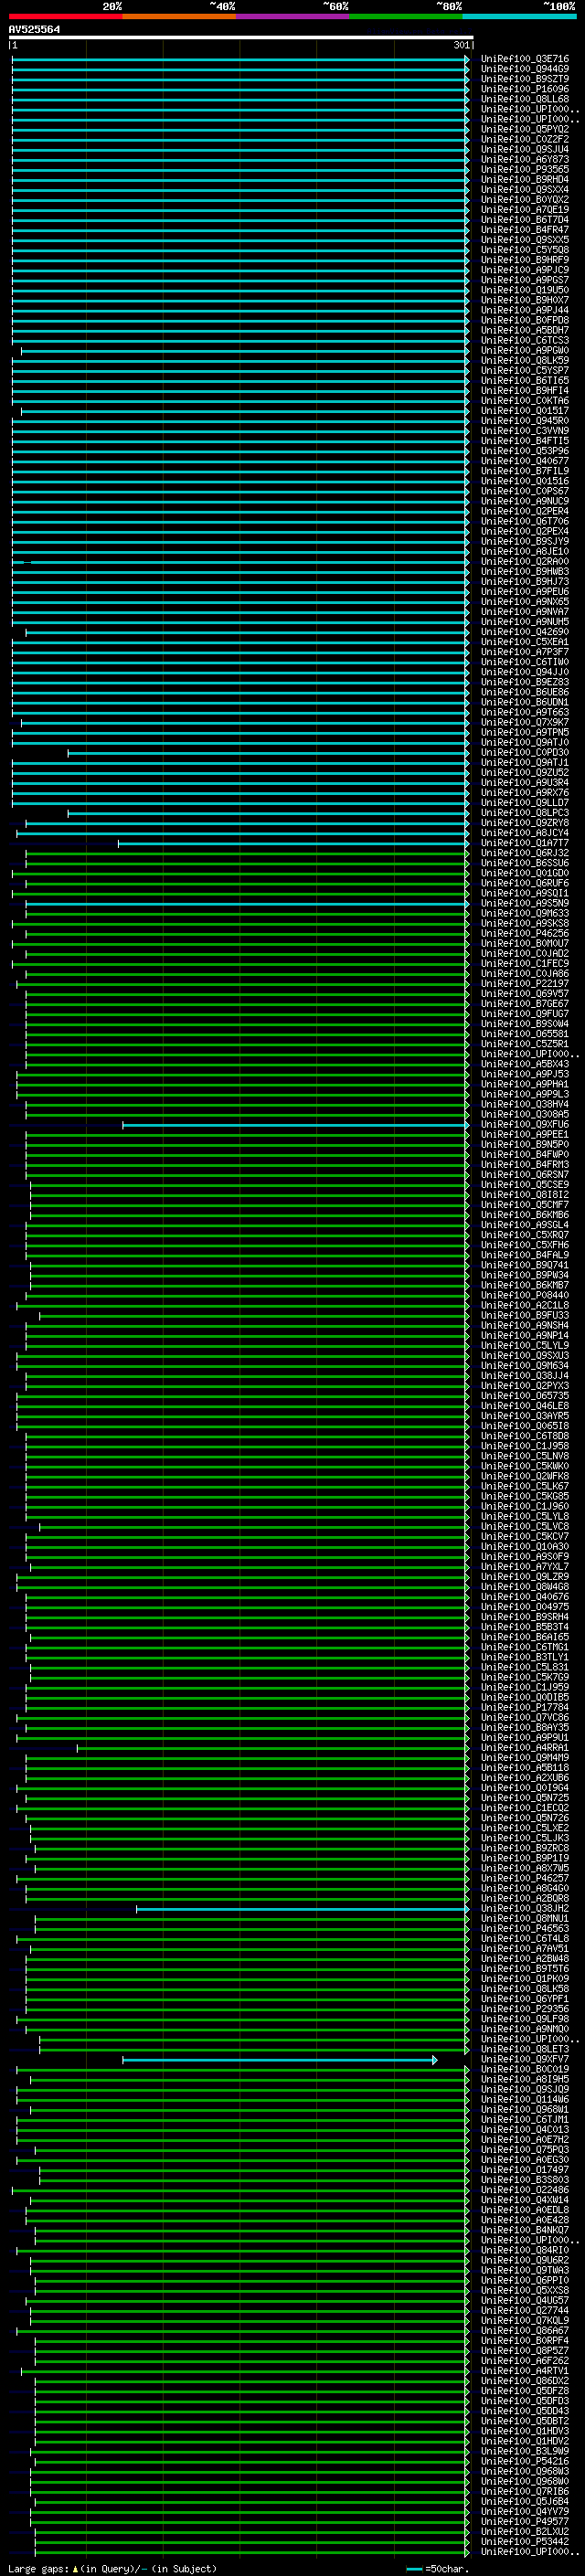
Task: Select hit label UniRef100_Q9XFU6
Action: pyautogui.click(x=525, y=1124)
